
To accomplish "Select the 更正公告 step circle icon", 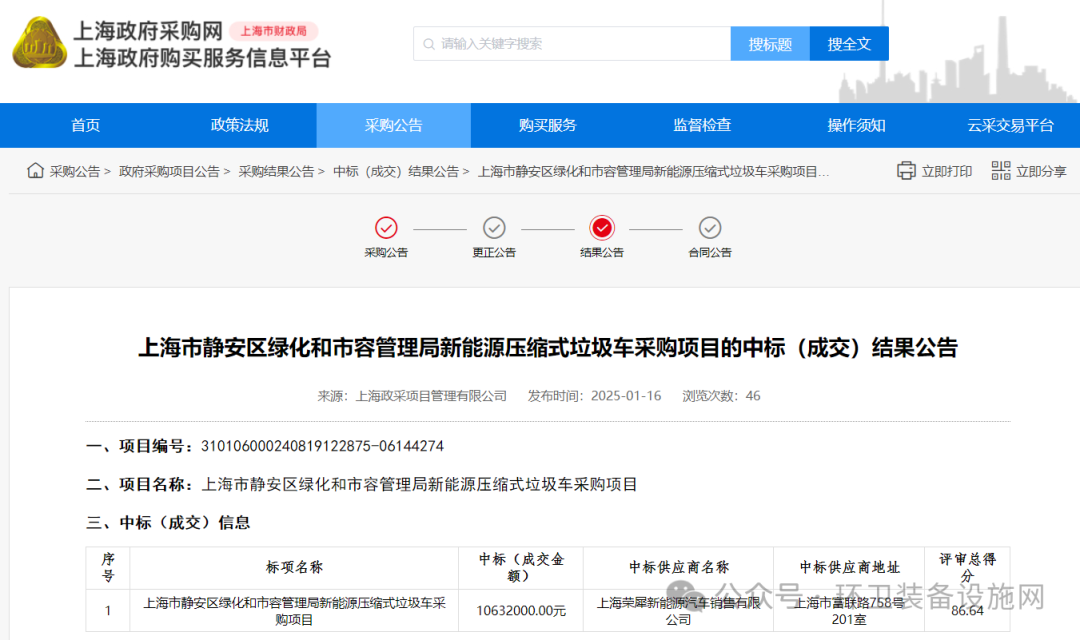I will (494, 227).
